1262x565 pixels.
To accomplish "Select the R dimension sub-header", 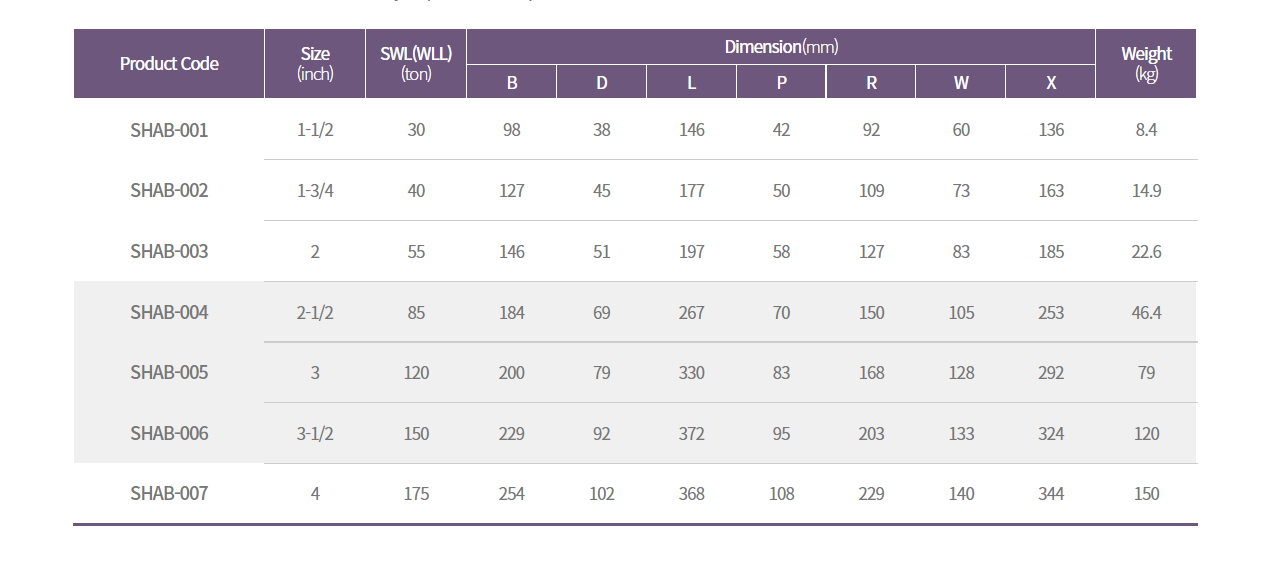I will 871,82.
